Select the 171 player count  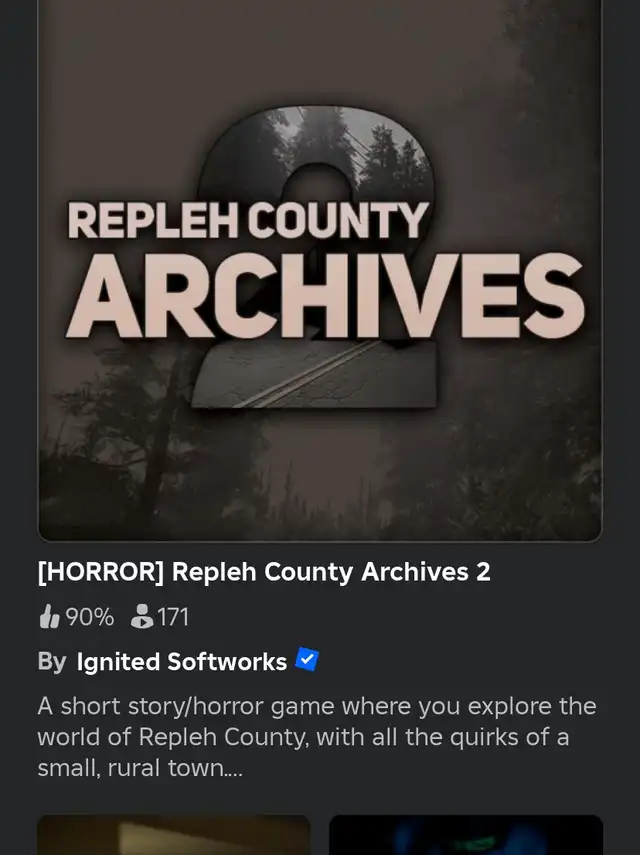click(173, 617)
